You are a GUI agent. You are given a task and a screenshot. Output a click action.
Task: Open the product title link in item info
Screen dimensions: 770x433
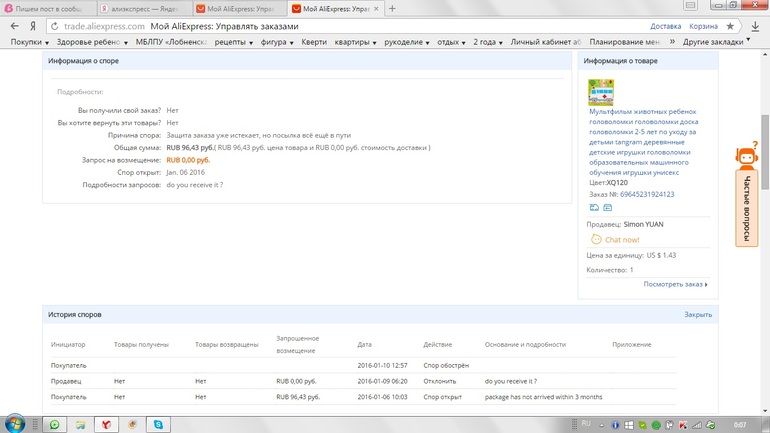(x=643, y=142)
